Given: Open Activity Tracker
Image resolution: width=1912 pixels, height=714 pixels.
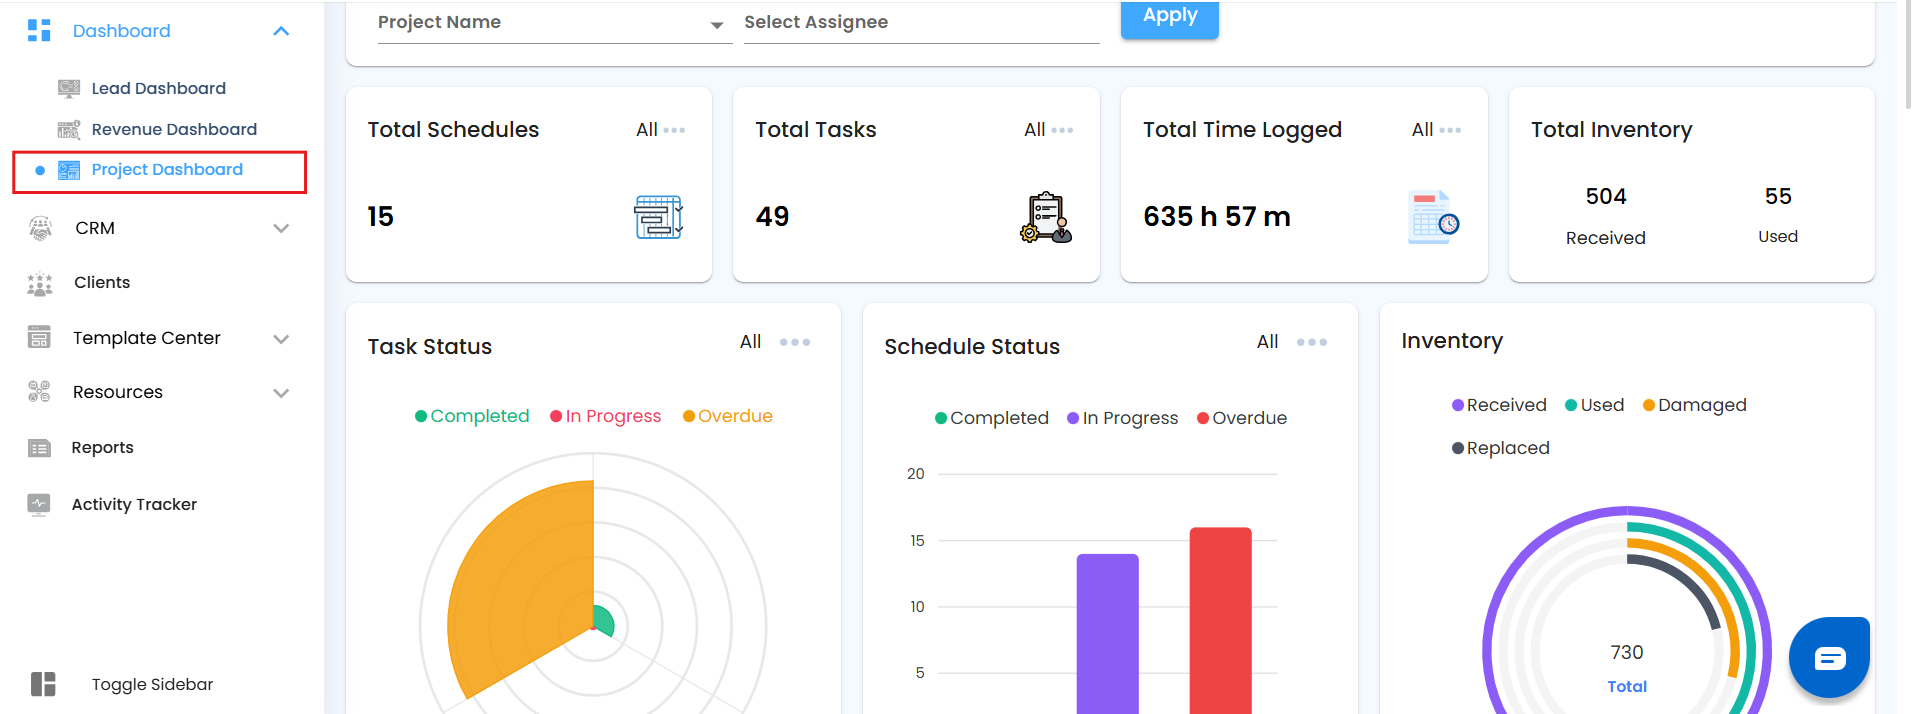Looking at the screenshot, I should (x=134, y=504).
